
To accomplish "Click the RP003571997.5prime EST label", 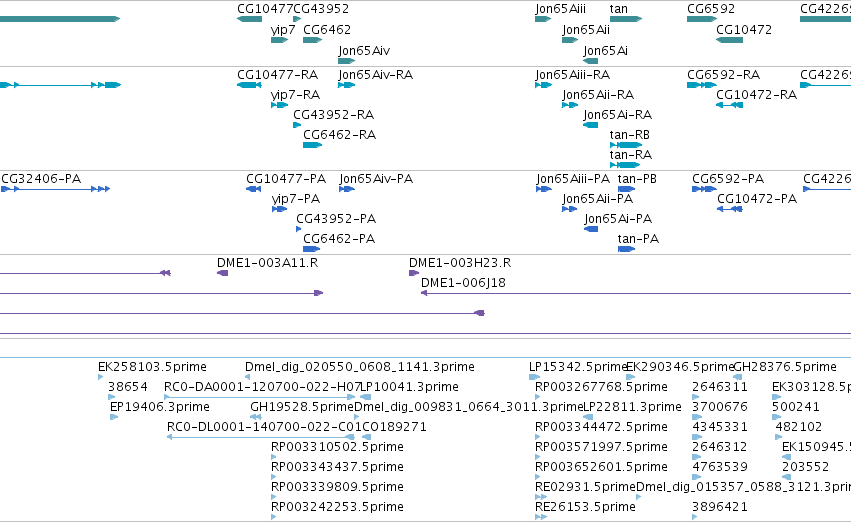I will pos(601,447).
